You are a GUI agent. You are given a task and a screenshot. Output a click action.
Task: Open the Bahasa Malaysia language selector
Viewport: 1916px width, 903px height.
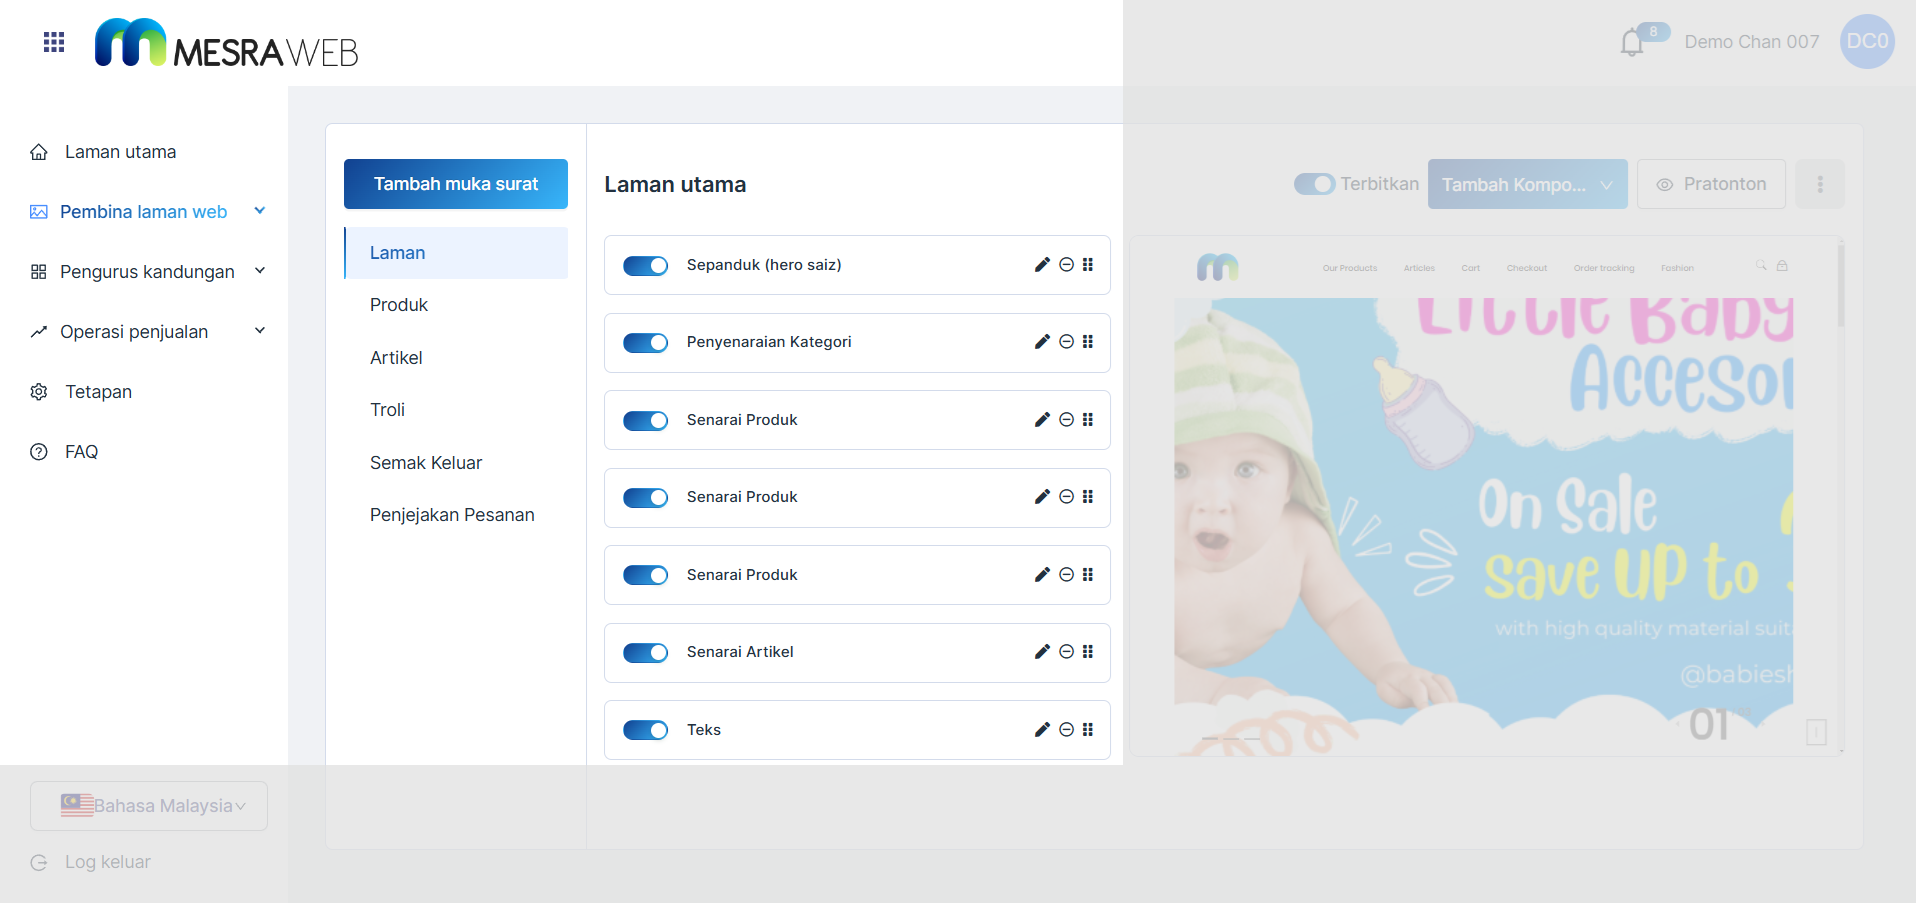[149, 806]
